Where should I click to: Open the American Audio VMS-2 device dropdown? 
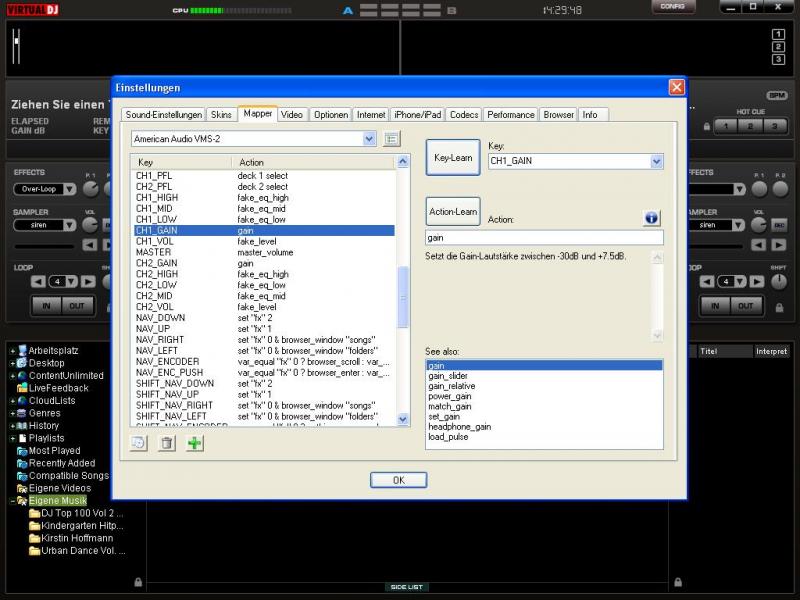click(x=370, y=139)
